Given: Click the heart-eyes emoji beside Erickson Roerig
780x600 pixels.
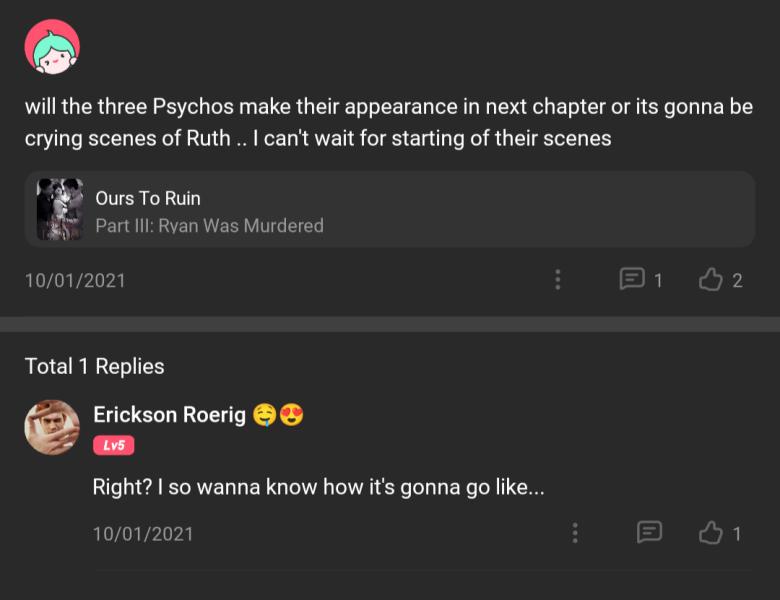Looking at the screenshot, I should coord(292,414).
